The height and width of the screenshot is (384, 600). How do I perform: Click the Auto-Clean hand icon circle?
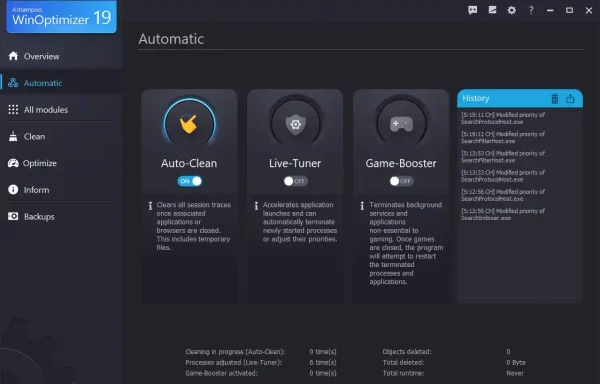[189, 124]
